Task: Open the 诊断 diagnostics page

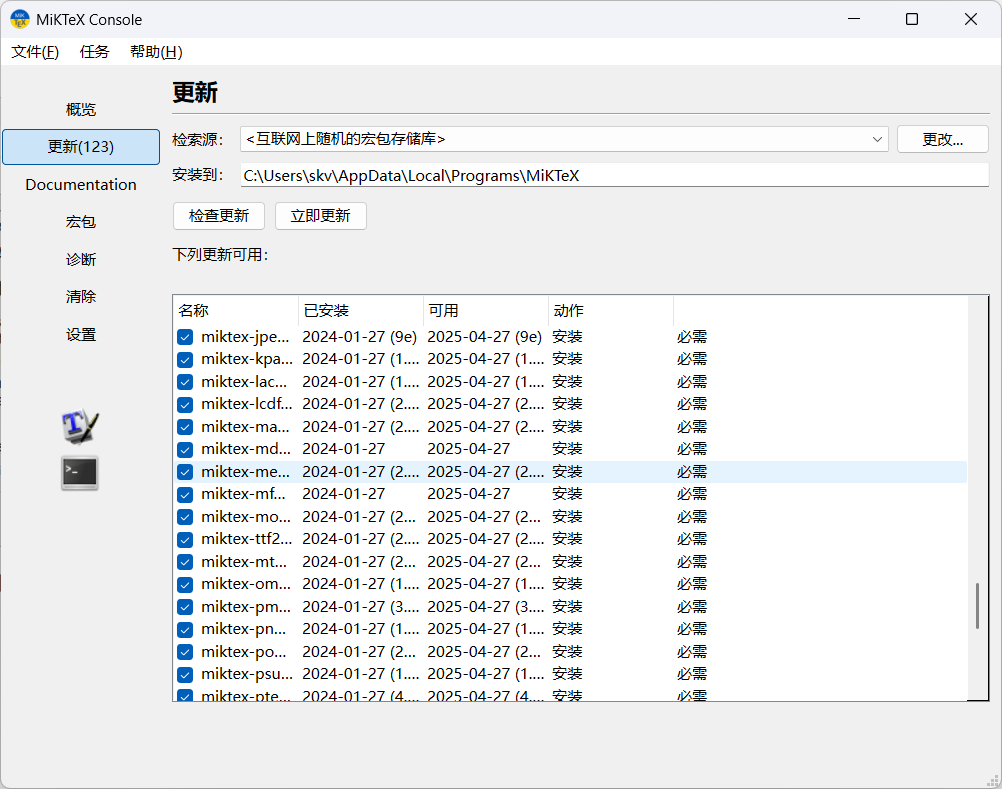Action: 81,259
